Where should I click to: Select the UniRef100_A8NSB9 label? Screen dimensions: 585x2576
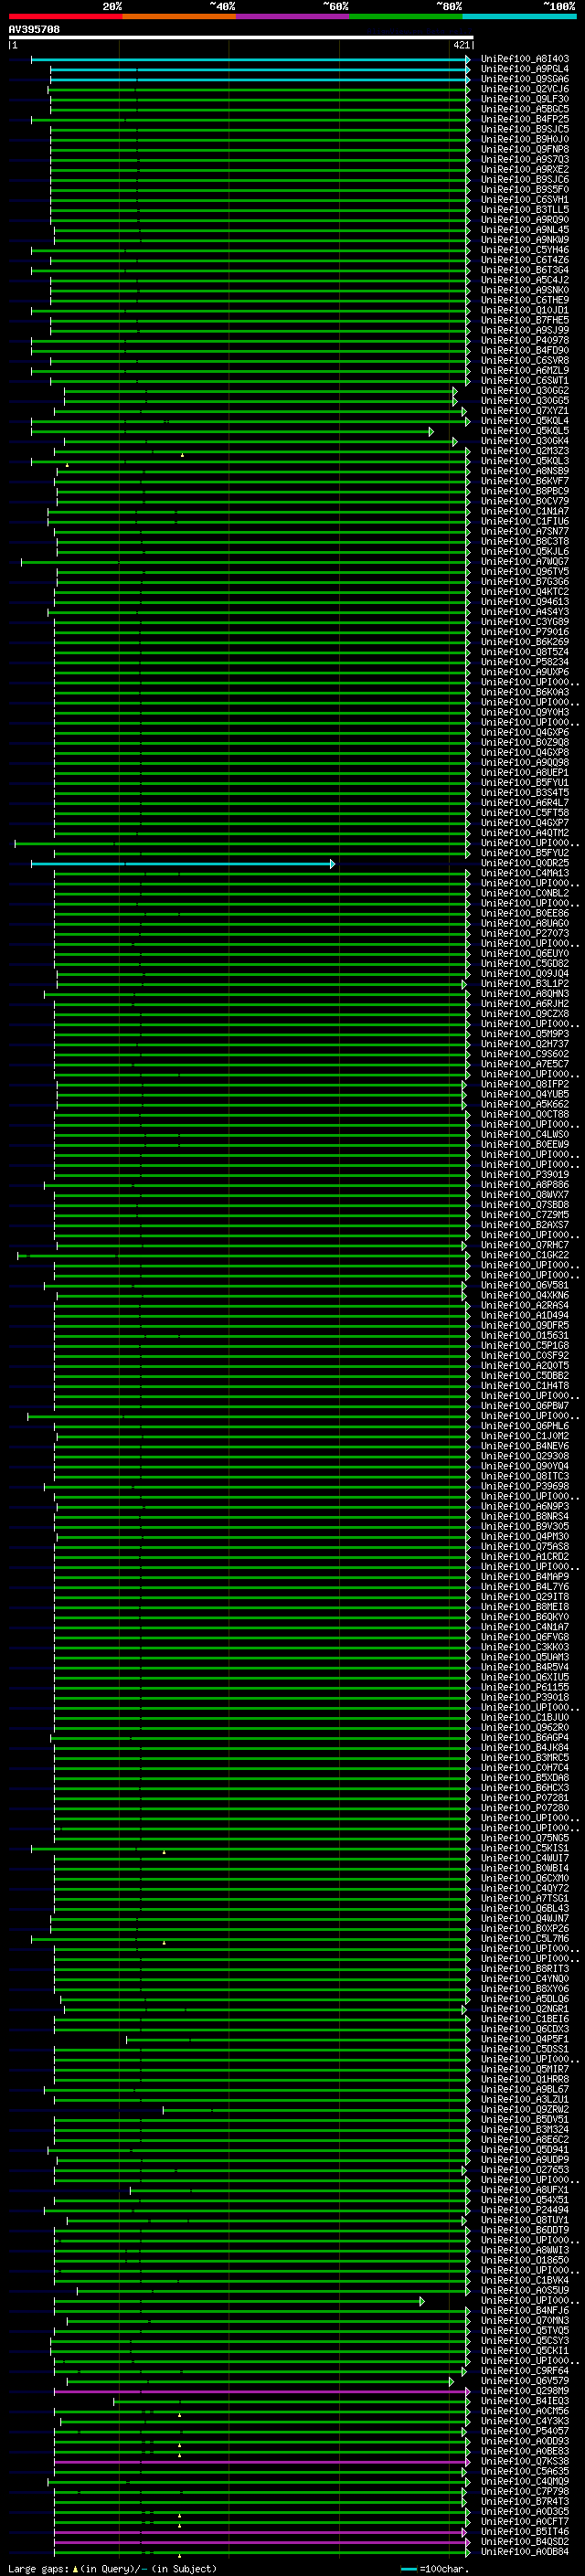[525, 471]
